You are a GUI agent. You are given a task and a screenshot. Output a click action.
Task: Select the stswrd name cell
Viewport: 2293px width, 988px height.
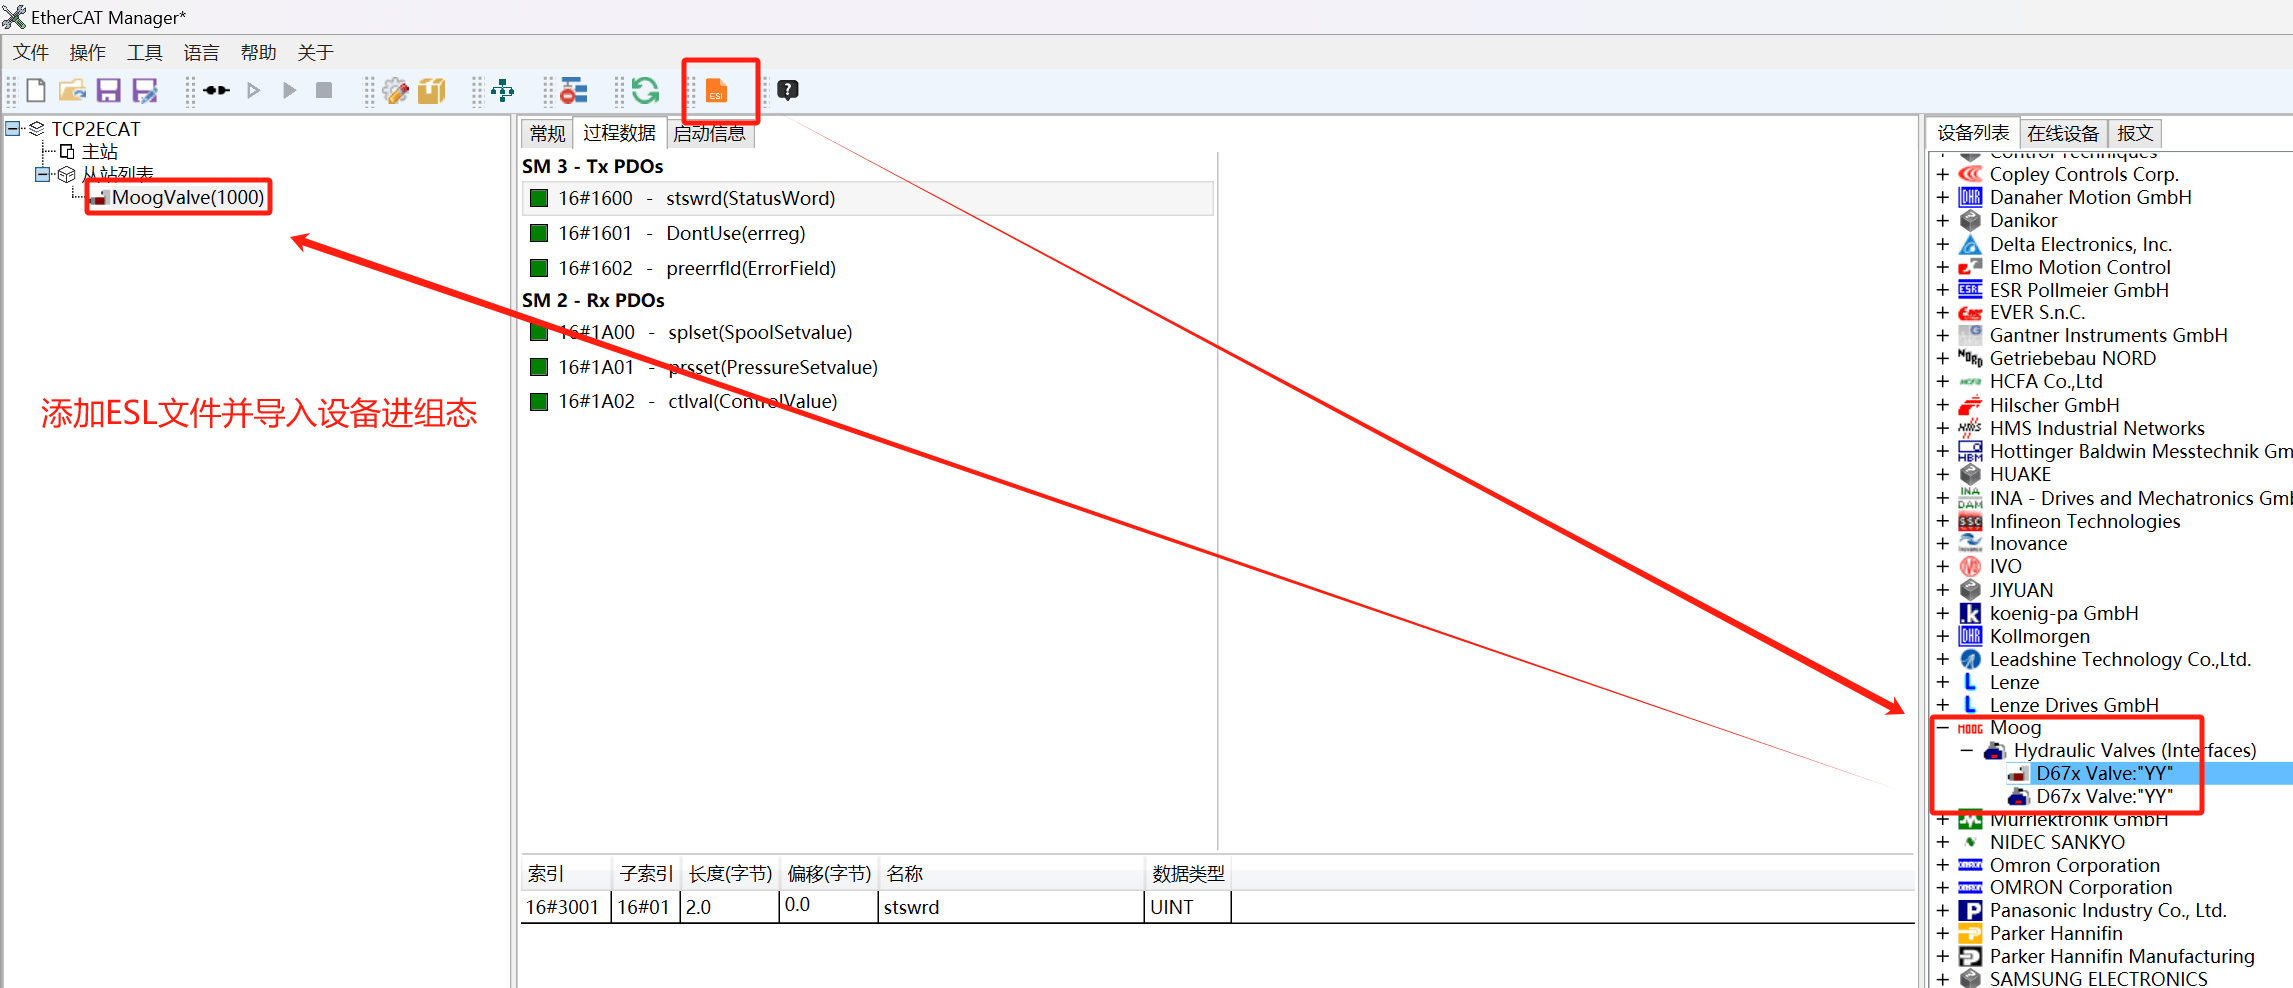1011,907
